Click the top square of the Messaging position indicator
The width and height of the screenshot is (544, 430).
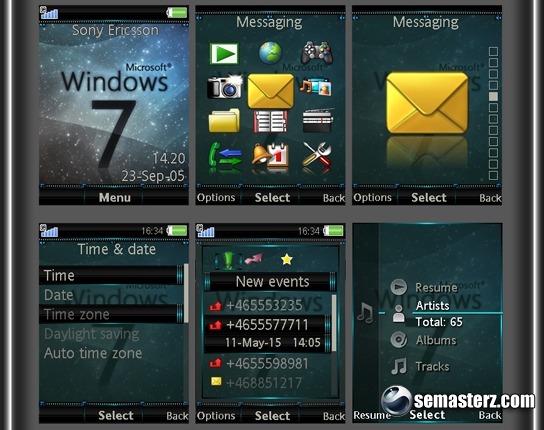(x=493, y=51)
